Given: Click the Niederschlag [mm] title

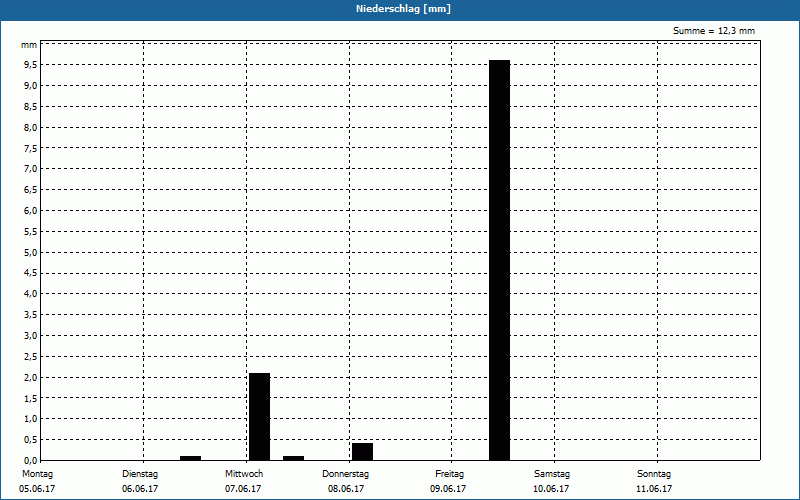Looking at the screenshot, I should 403,9.
